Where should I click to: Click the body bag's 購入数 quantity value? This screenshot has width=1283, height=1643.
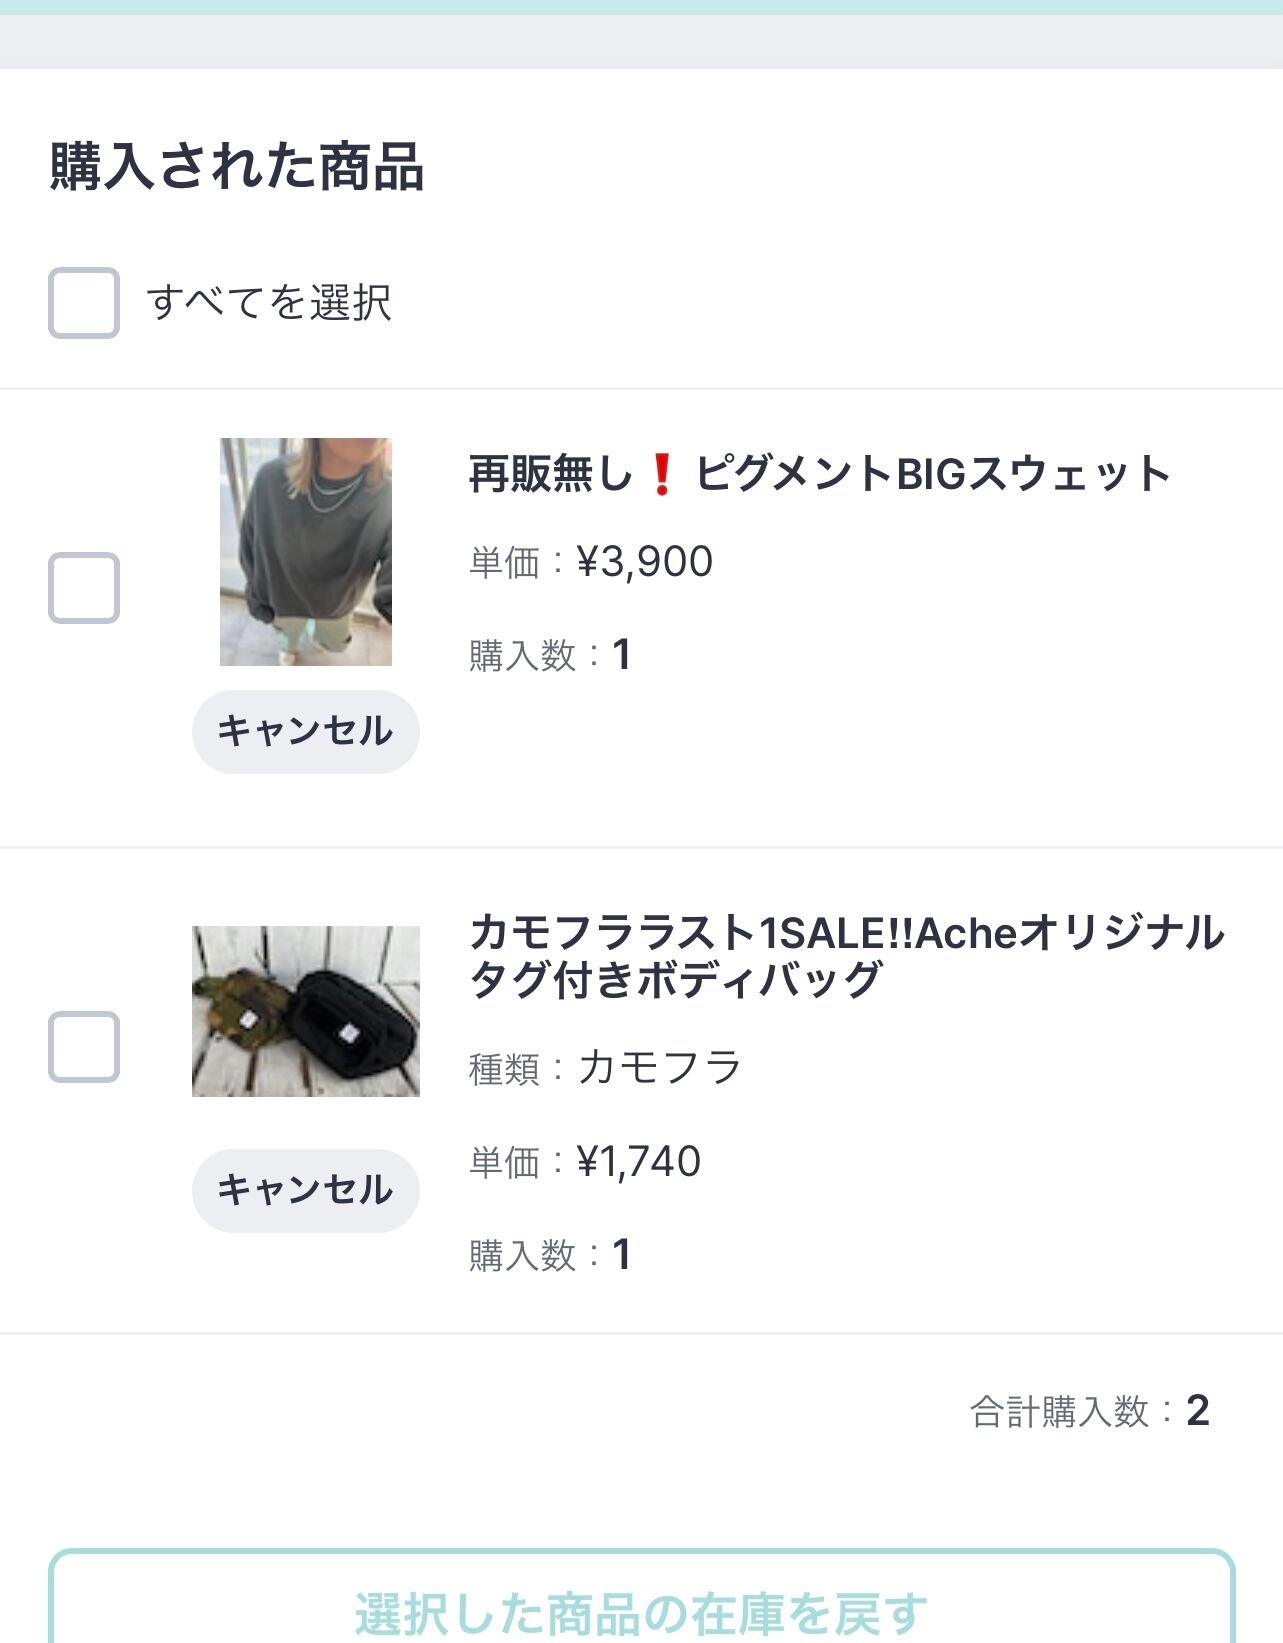tap(621, 1255)
